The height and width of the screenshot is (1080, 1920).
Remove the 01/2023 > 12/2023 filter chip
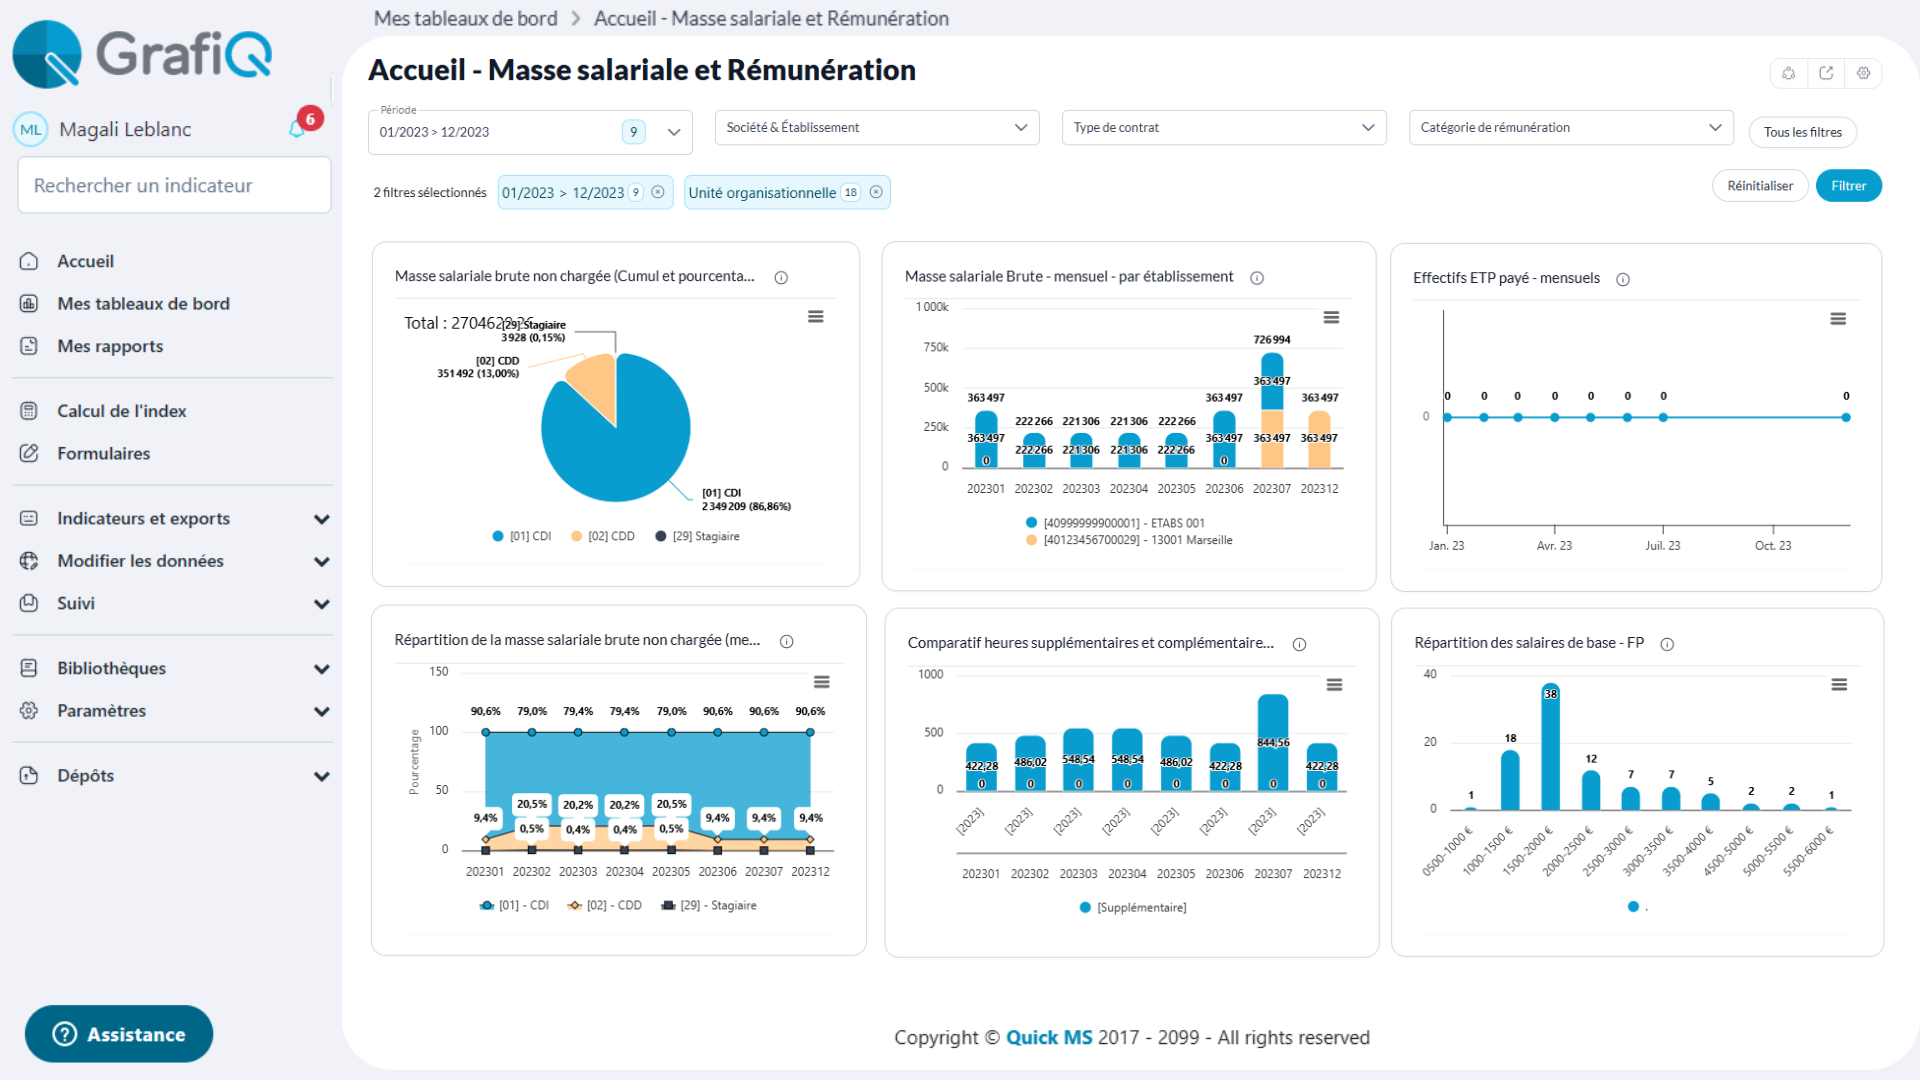click(658, 192)
